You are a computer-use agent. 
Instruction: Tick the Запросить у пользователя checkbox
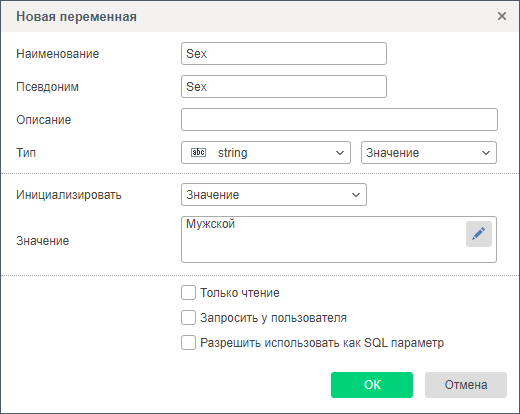(x=188, y=318)
